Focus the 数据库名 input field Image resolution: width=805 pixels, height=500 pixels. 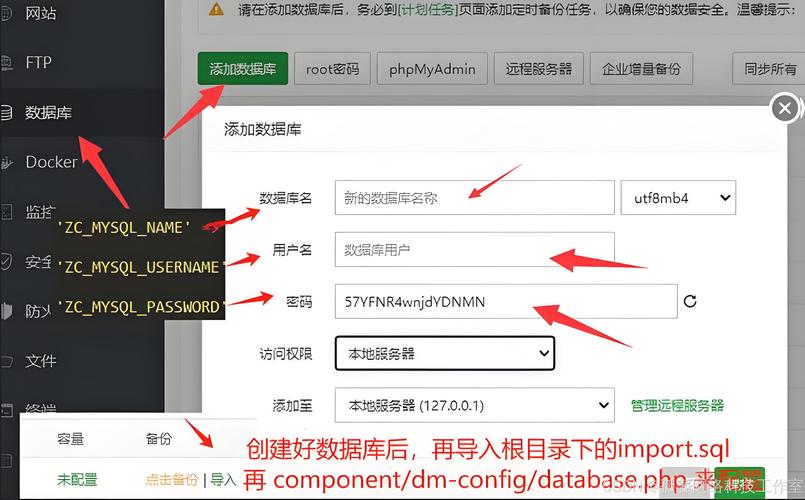coord(474,198)
